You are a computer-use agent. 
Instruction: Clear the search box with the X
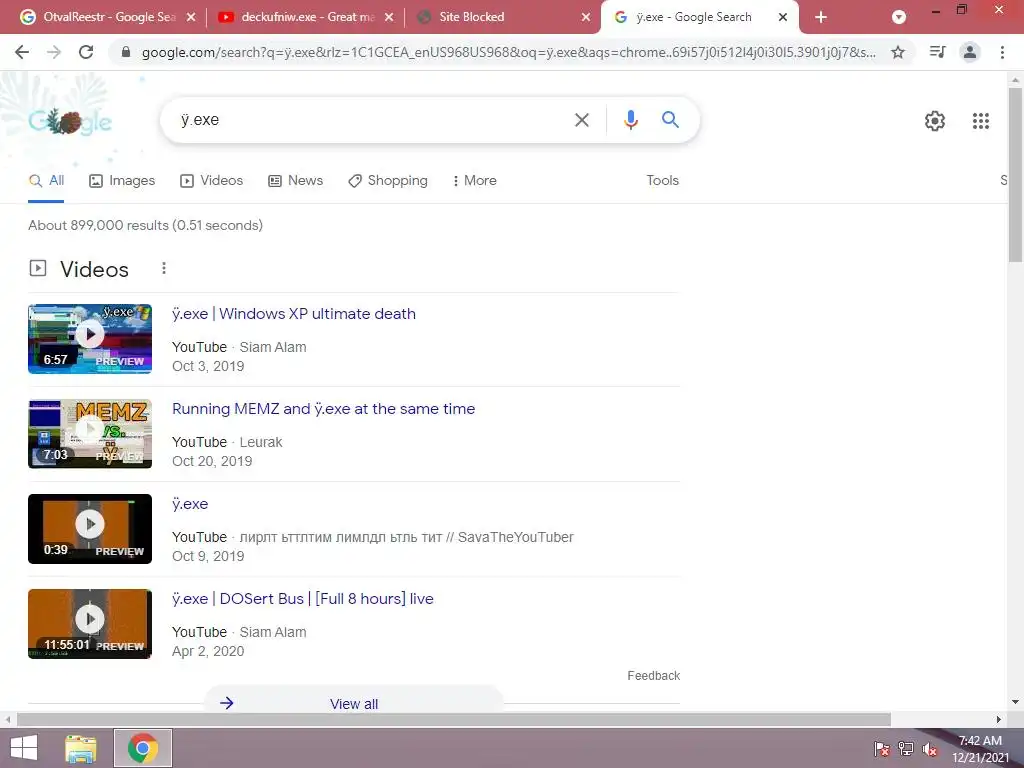(581, 120)
